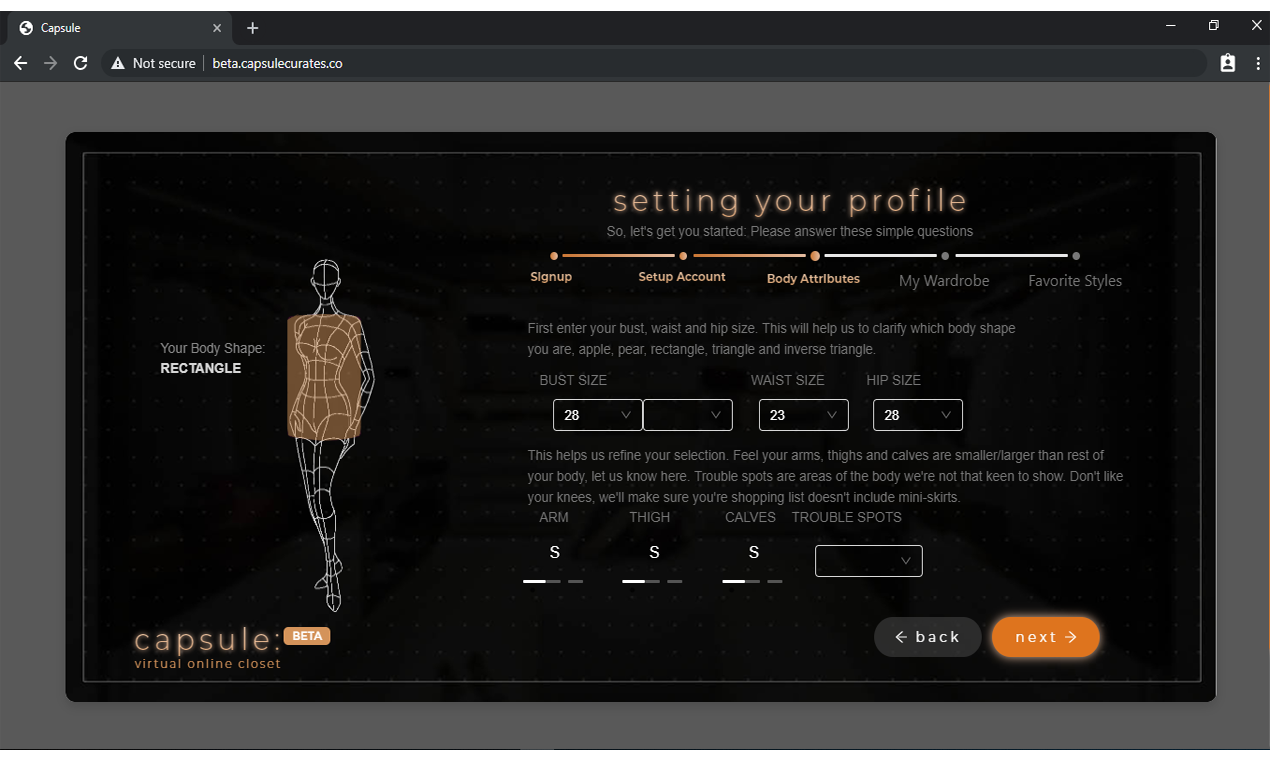Switch to the Setup Account step label
This screenshot has width=1270, height=760.
(x=682, y=276)
